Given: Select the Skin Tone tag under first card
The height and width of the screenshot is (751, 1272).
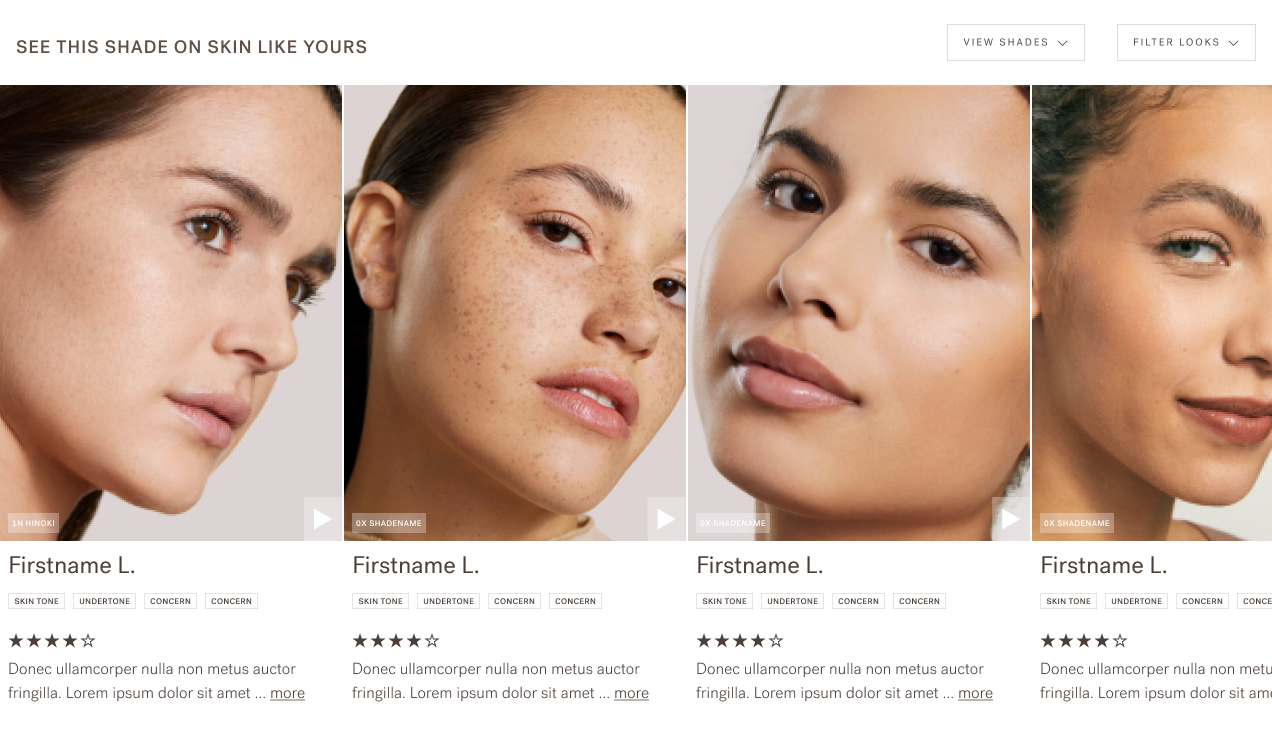Looking at the screenshot, I should 36,601.
